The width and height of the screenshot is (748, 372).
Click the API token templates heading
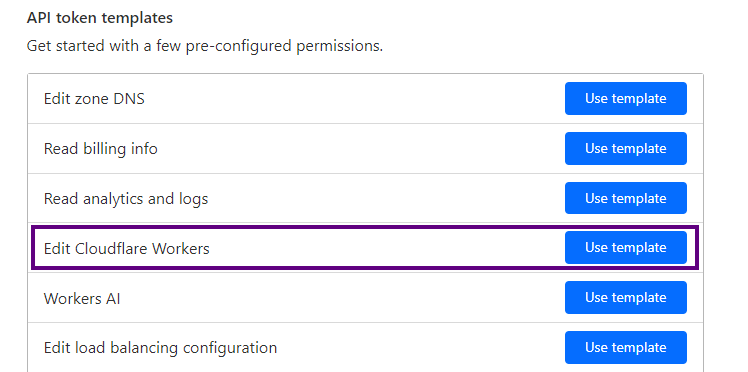pyautogui.click(x=100, y=18)
